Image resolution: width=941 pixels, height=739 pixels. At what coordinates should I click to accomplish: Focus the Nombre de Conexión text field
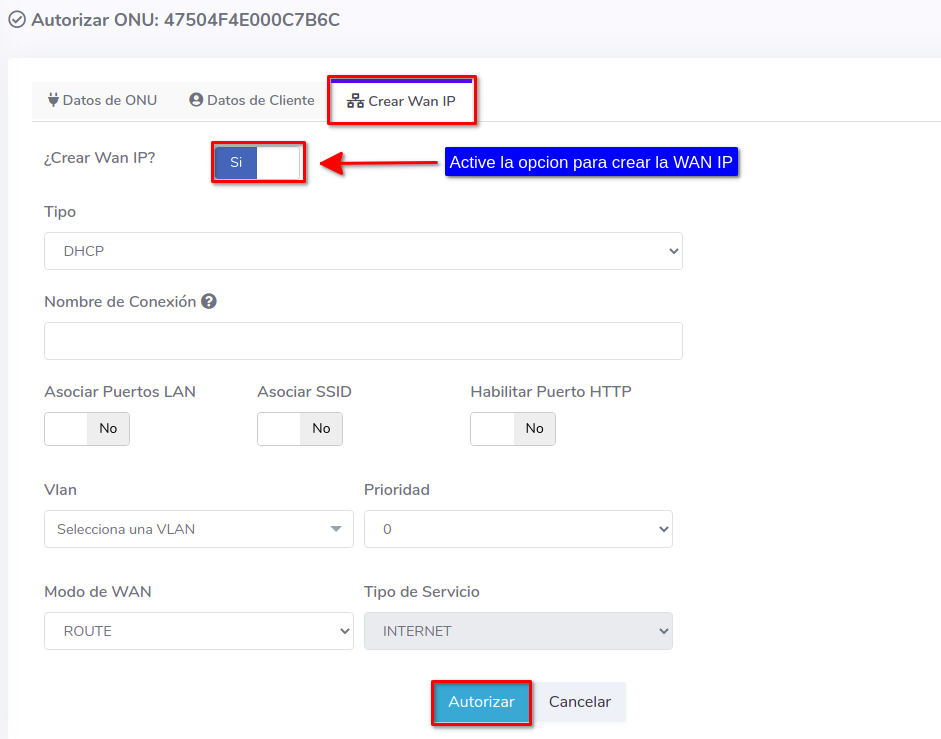[363, 341]
